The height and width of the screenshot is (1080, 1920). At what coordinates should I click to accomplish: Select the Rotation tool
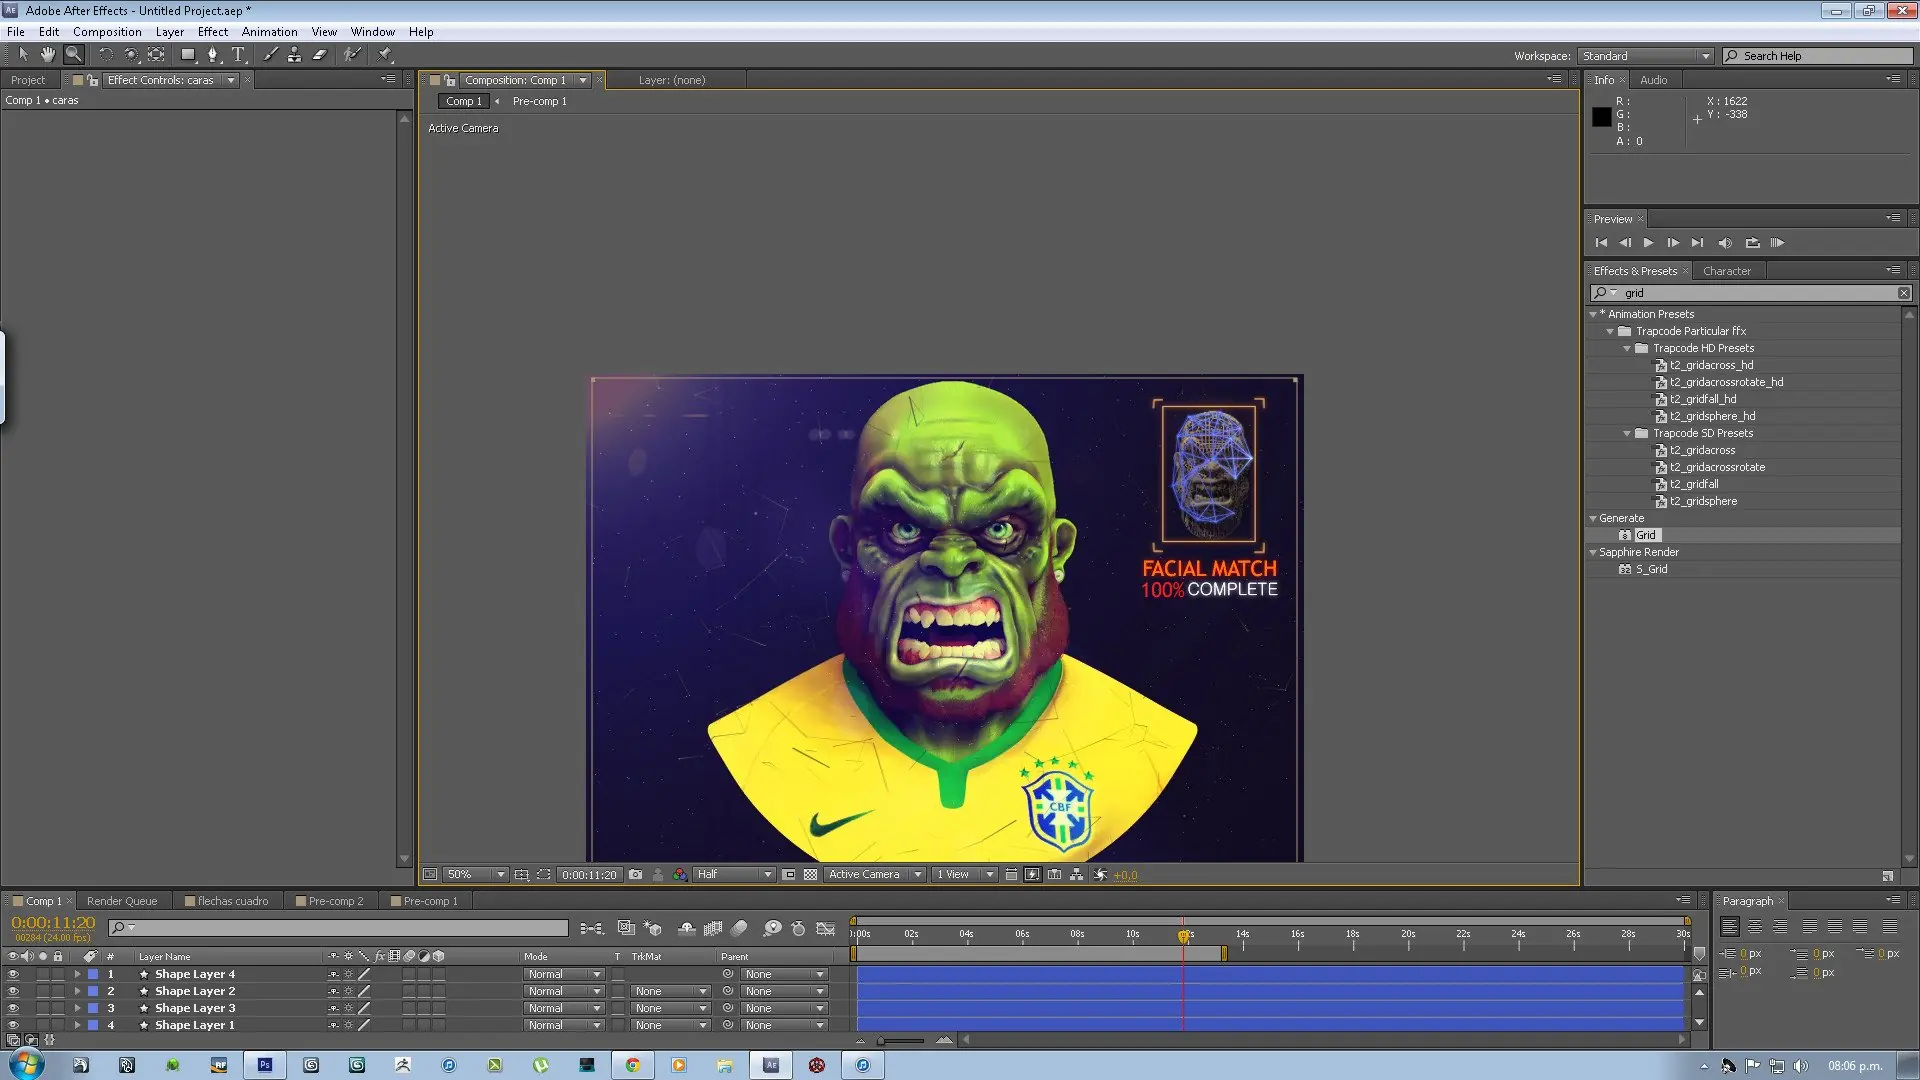tap(105, 55)
